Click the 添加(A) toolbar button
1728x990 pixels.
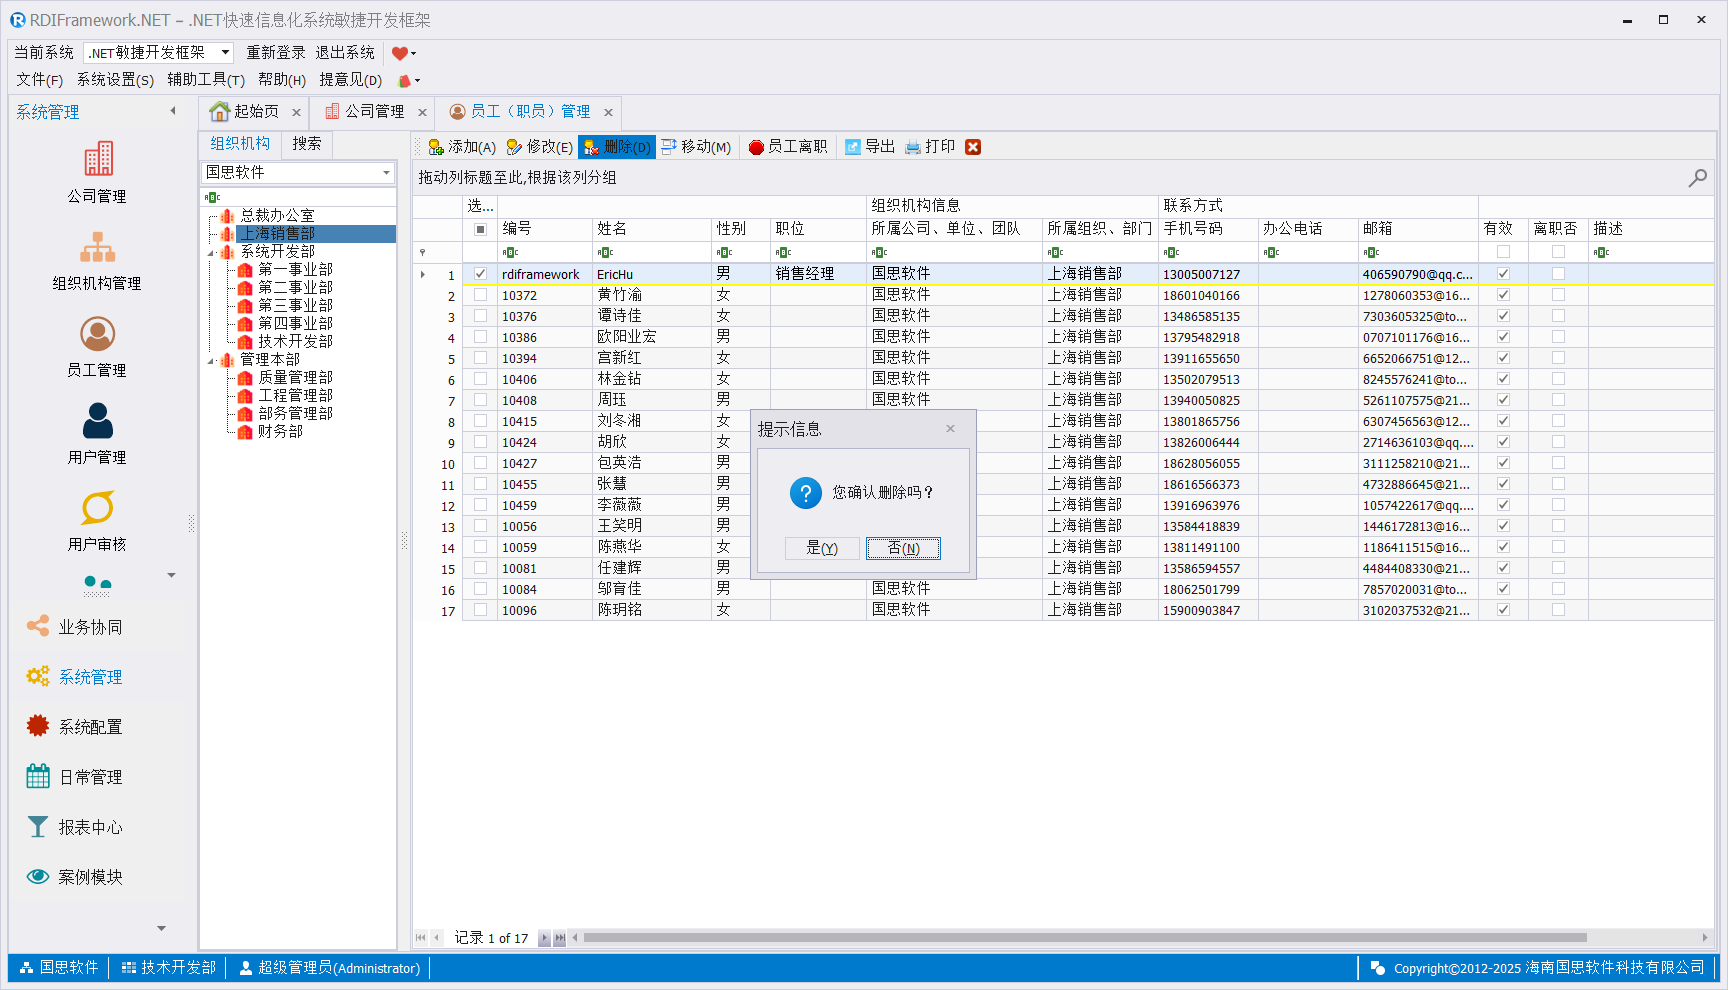(x=462, y=147)
